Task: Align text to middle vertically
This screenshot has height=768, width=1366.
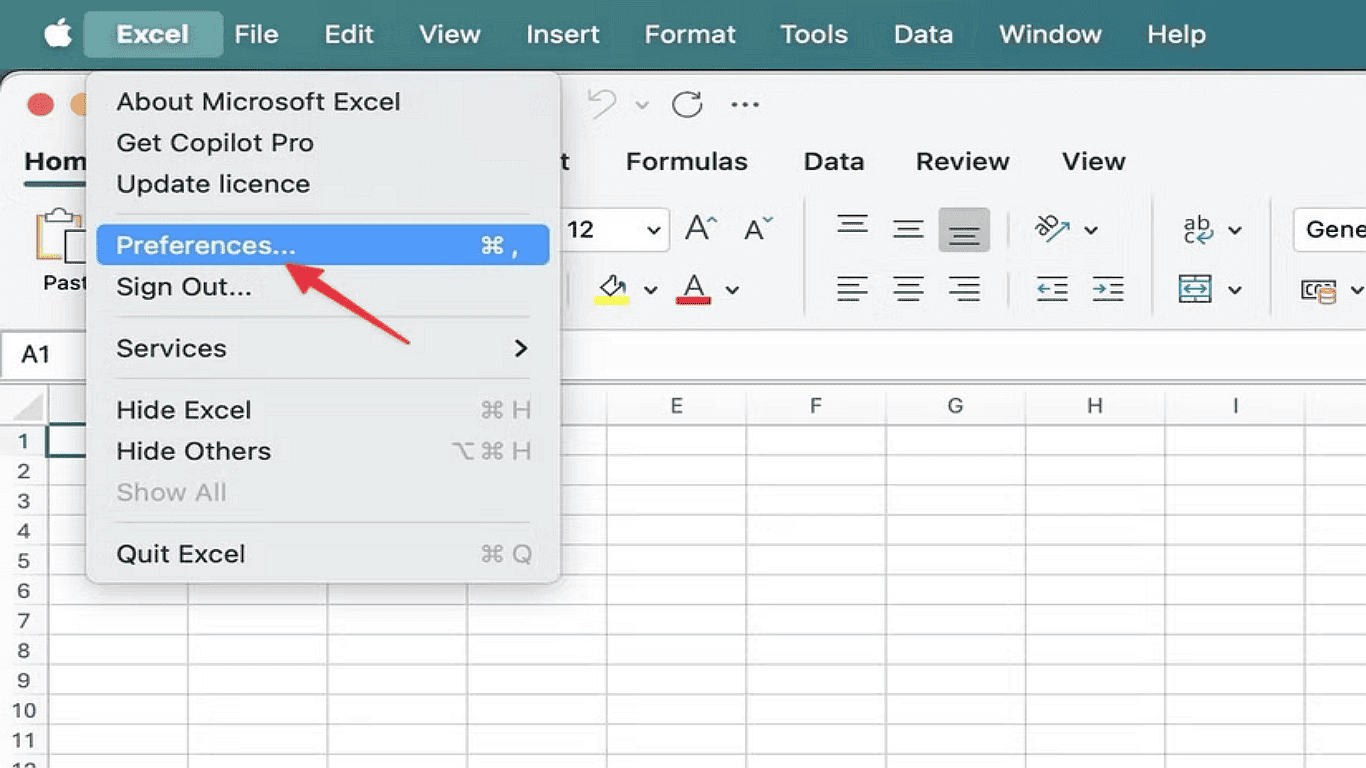Action: coord(908,229)
